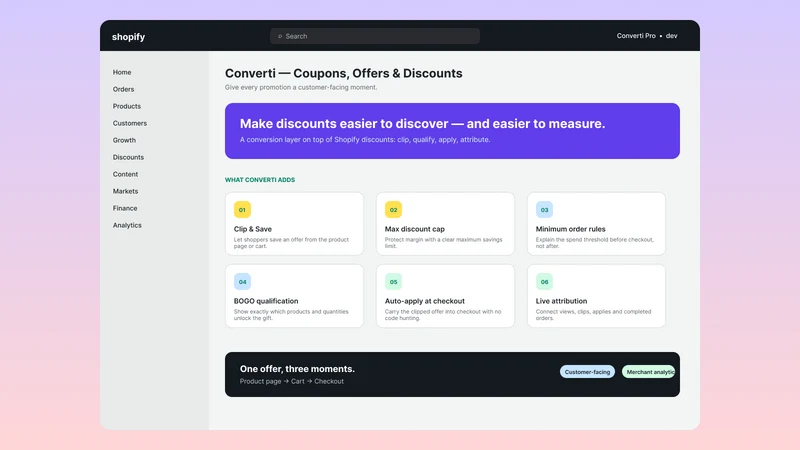This screenshot has width=800, height=450.
Task: Click 'Show exactly which products' description
Action: coord(291,315)
